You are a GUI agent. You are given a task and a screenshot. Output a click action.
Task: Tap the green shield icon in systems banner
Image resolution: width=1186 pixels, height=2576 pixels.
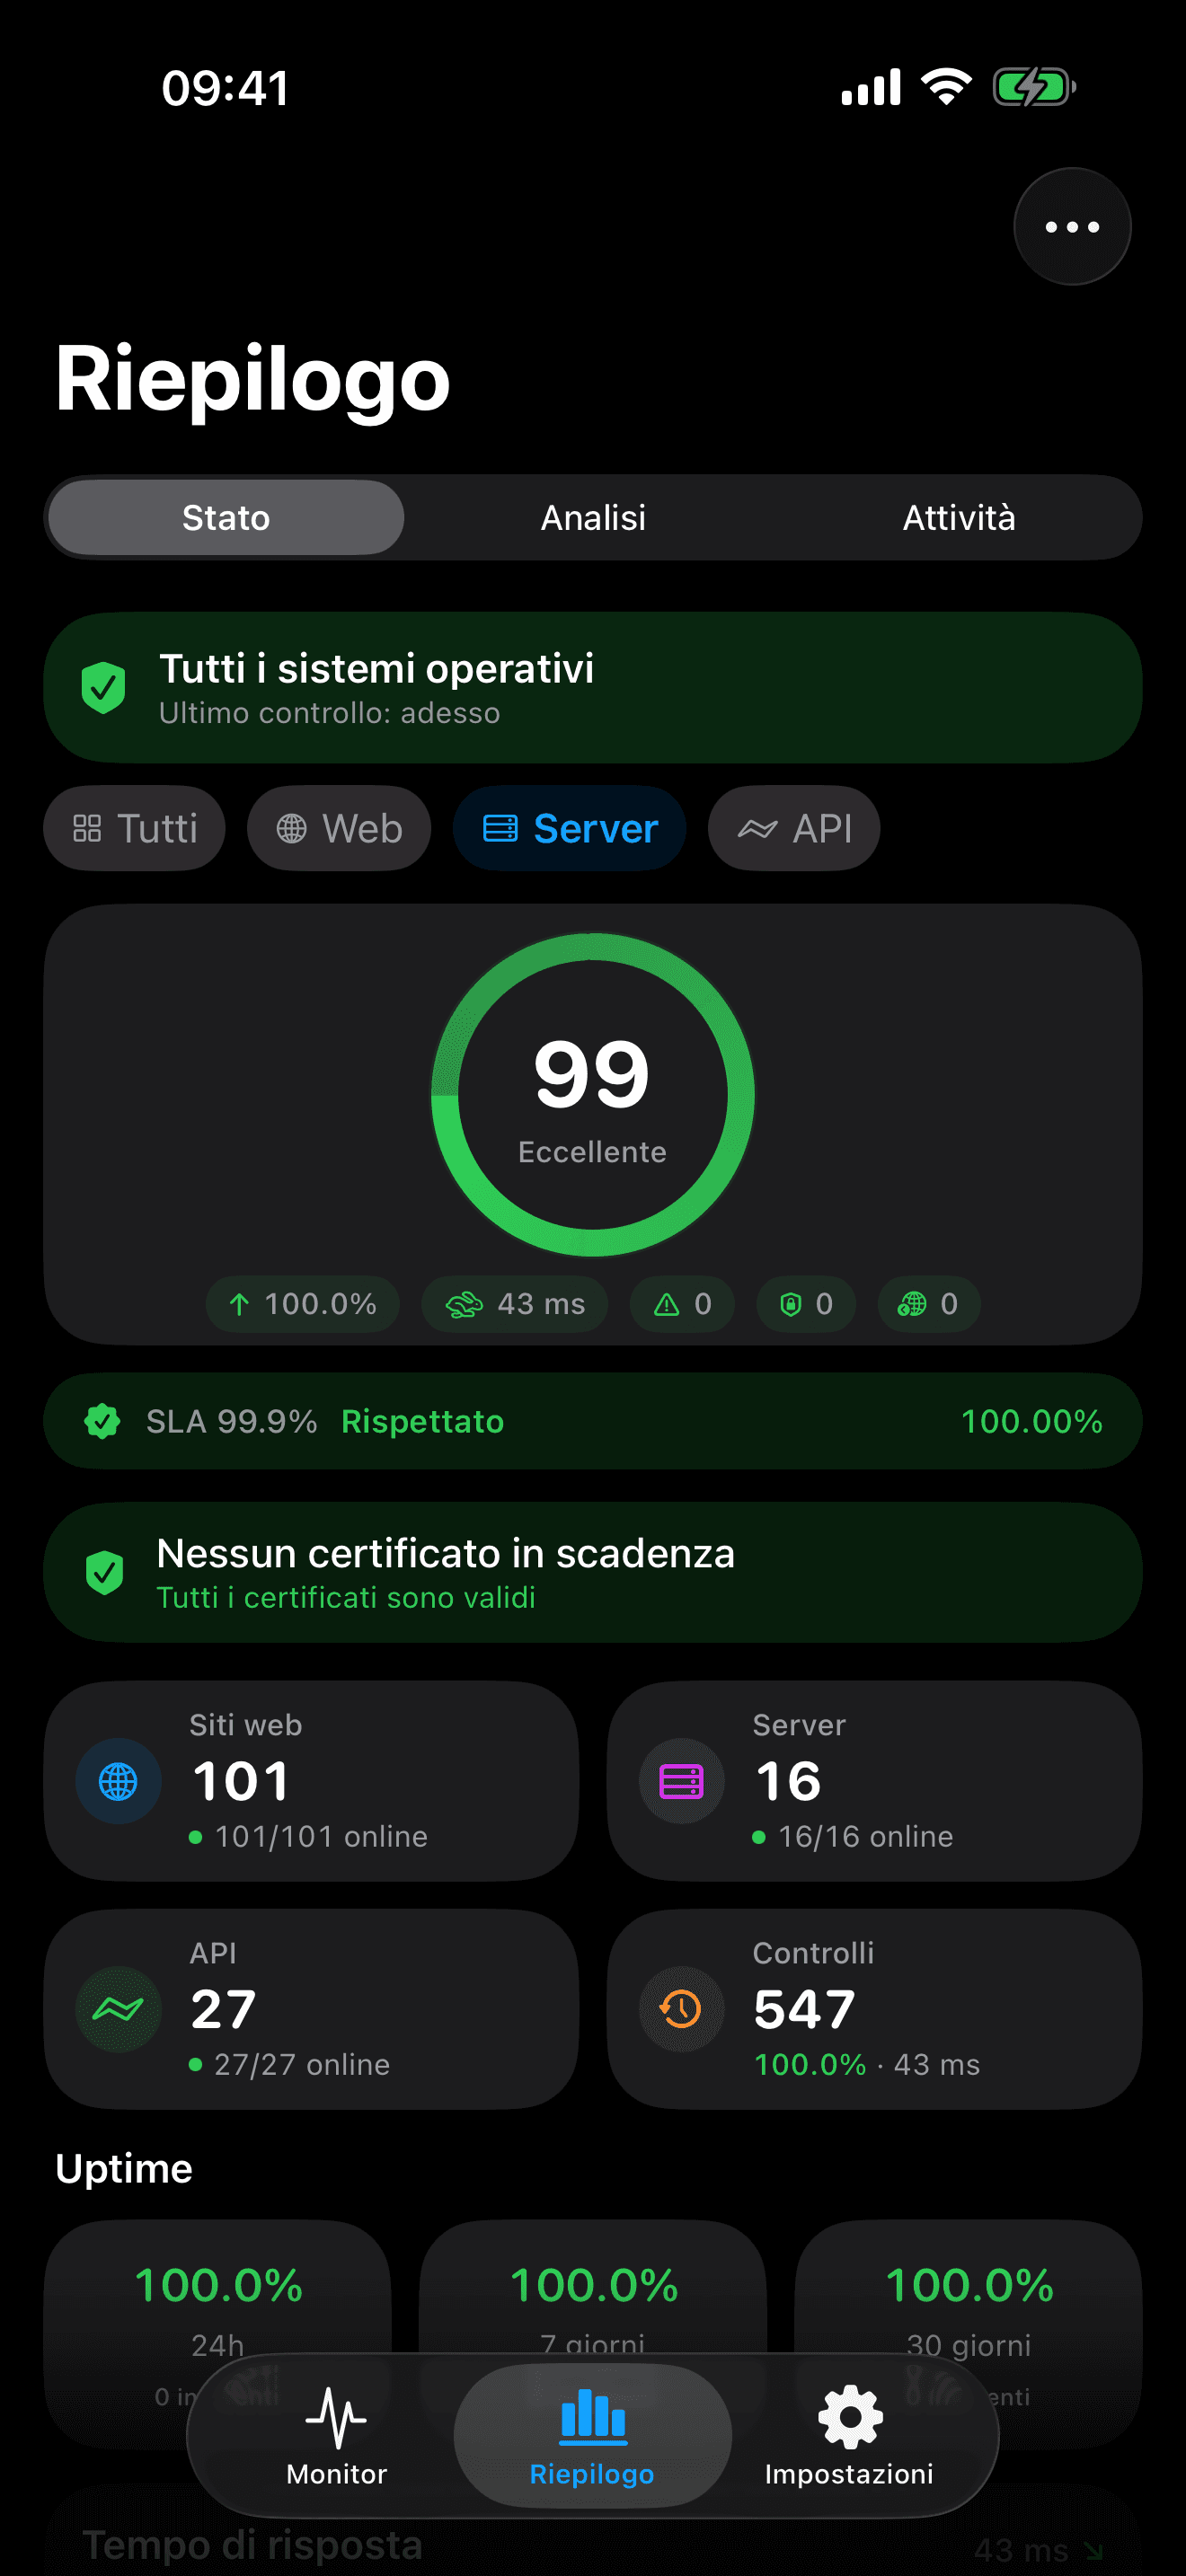pyautogui.click(x=103, y=688)
